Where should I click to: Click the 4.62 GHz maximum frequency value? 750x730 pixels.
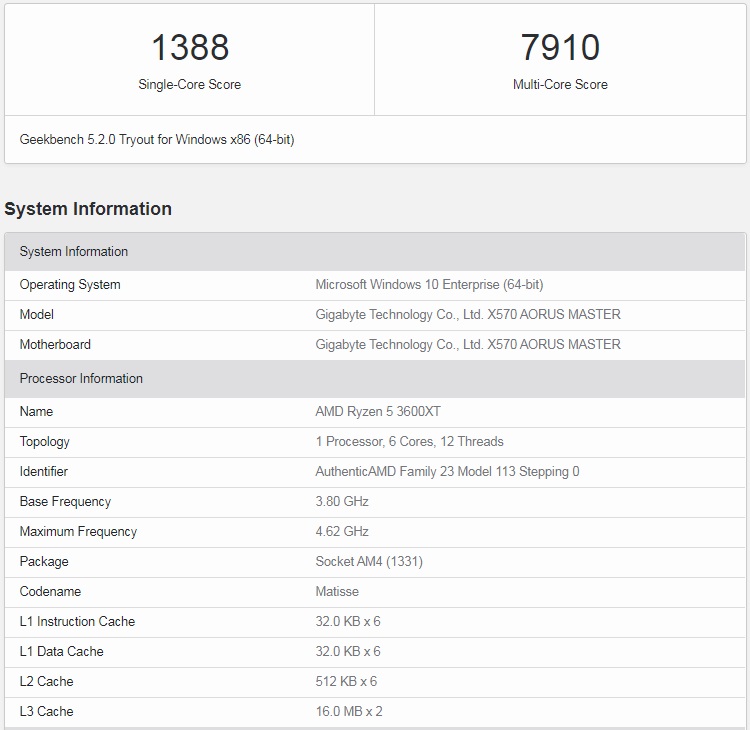point(342,531)
